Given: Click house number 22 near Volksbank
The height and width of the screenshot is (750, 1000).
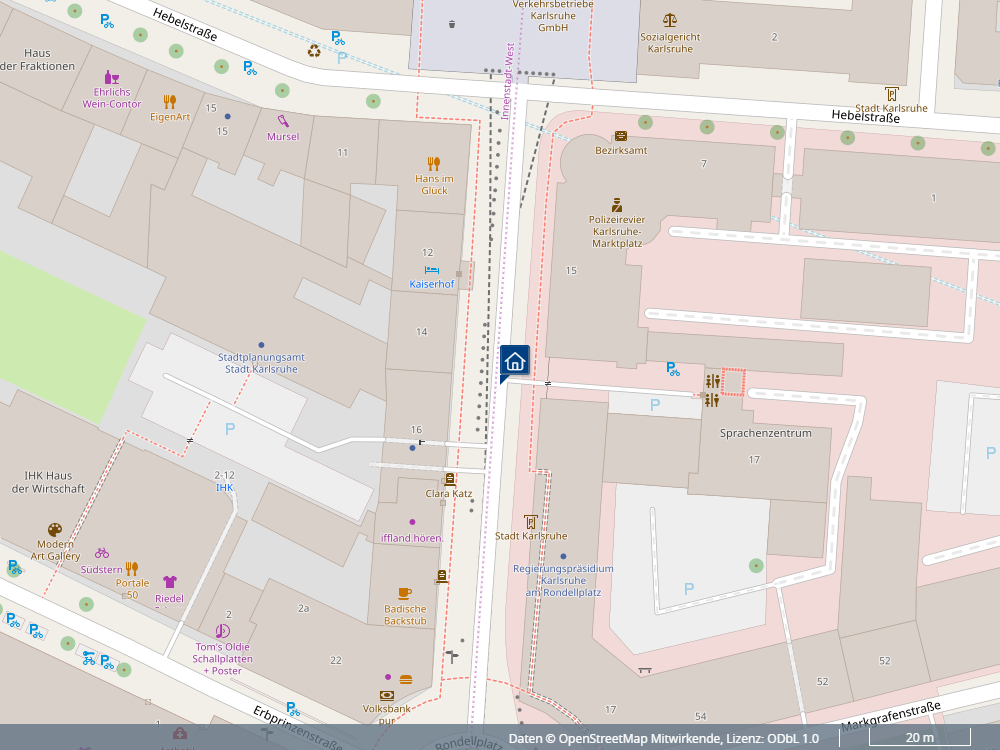Looking at the screenshot, I should (x=336, y=660).
